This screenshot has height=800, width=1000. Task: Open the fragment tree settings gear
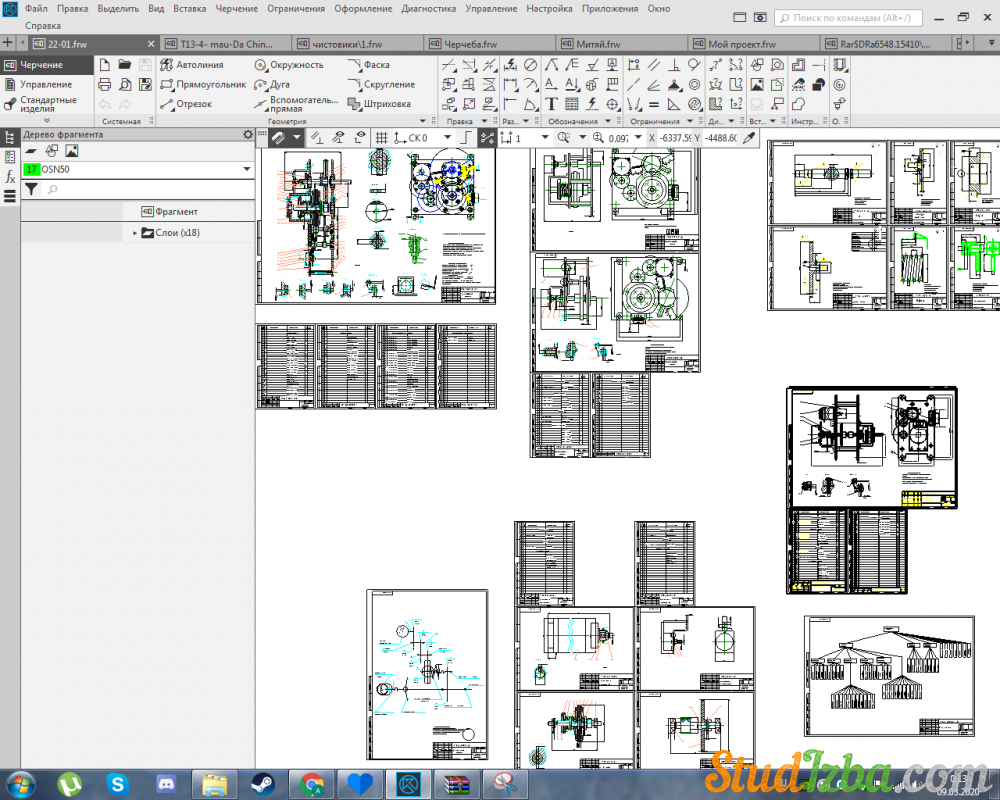coord(247,135)
